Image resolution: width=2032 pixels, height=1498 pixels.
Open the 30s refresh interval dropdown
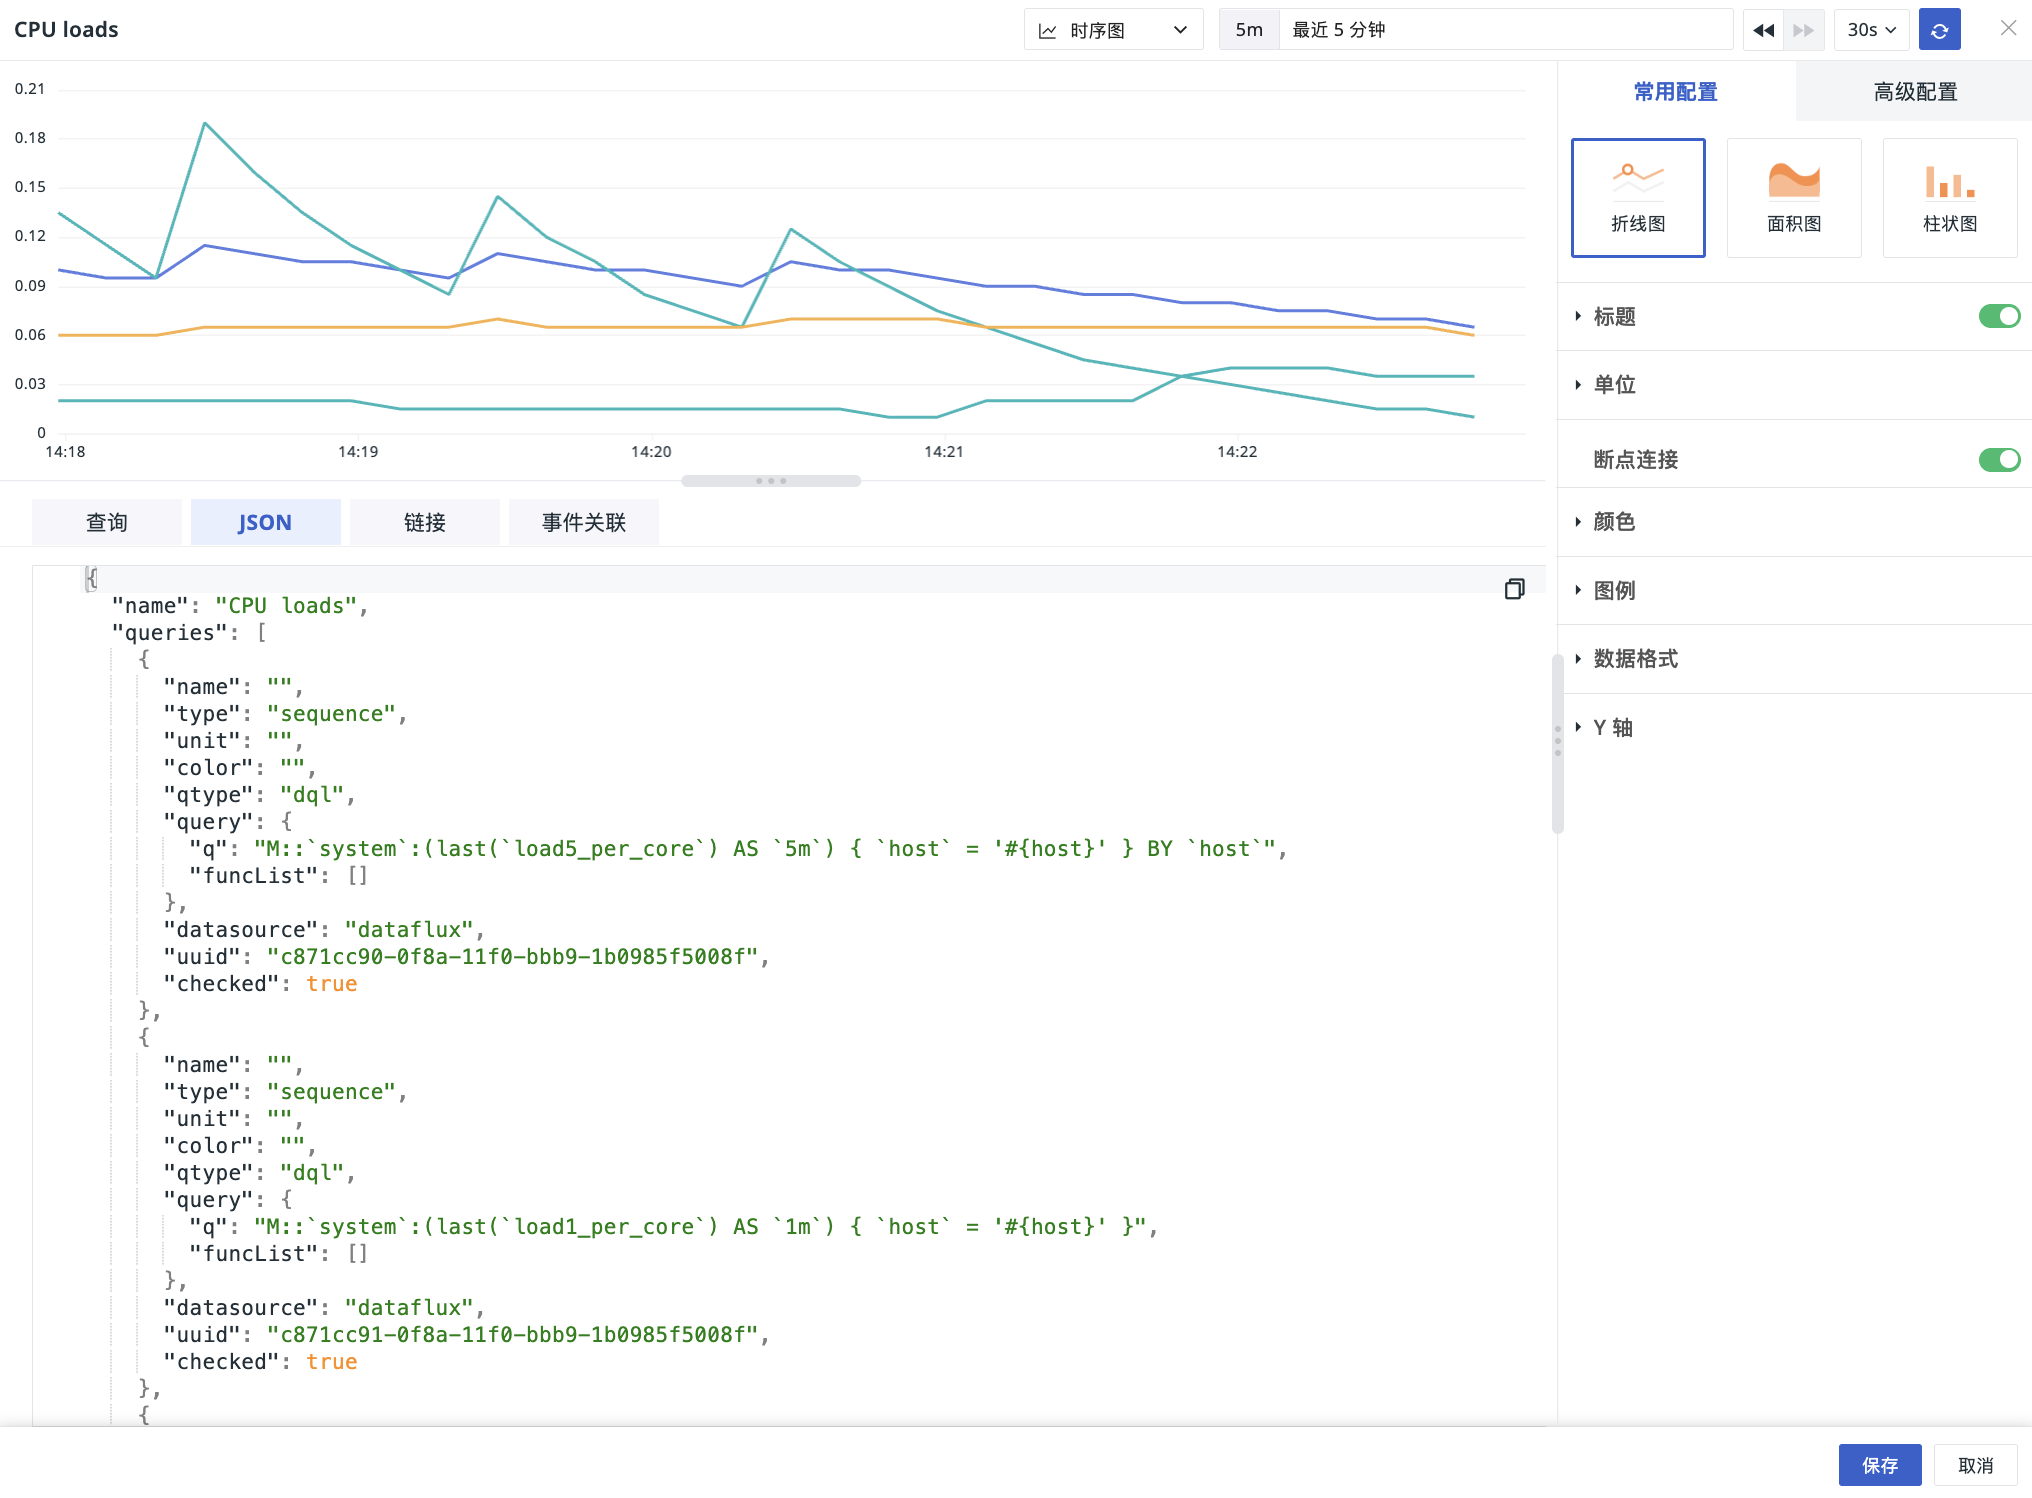1872,30
